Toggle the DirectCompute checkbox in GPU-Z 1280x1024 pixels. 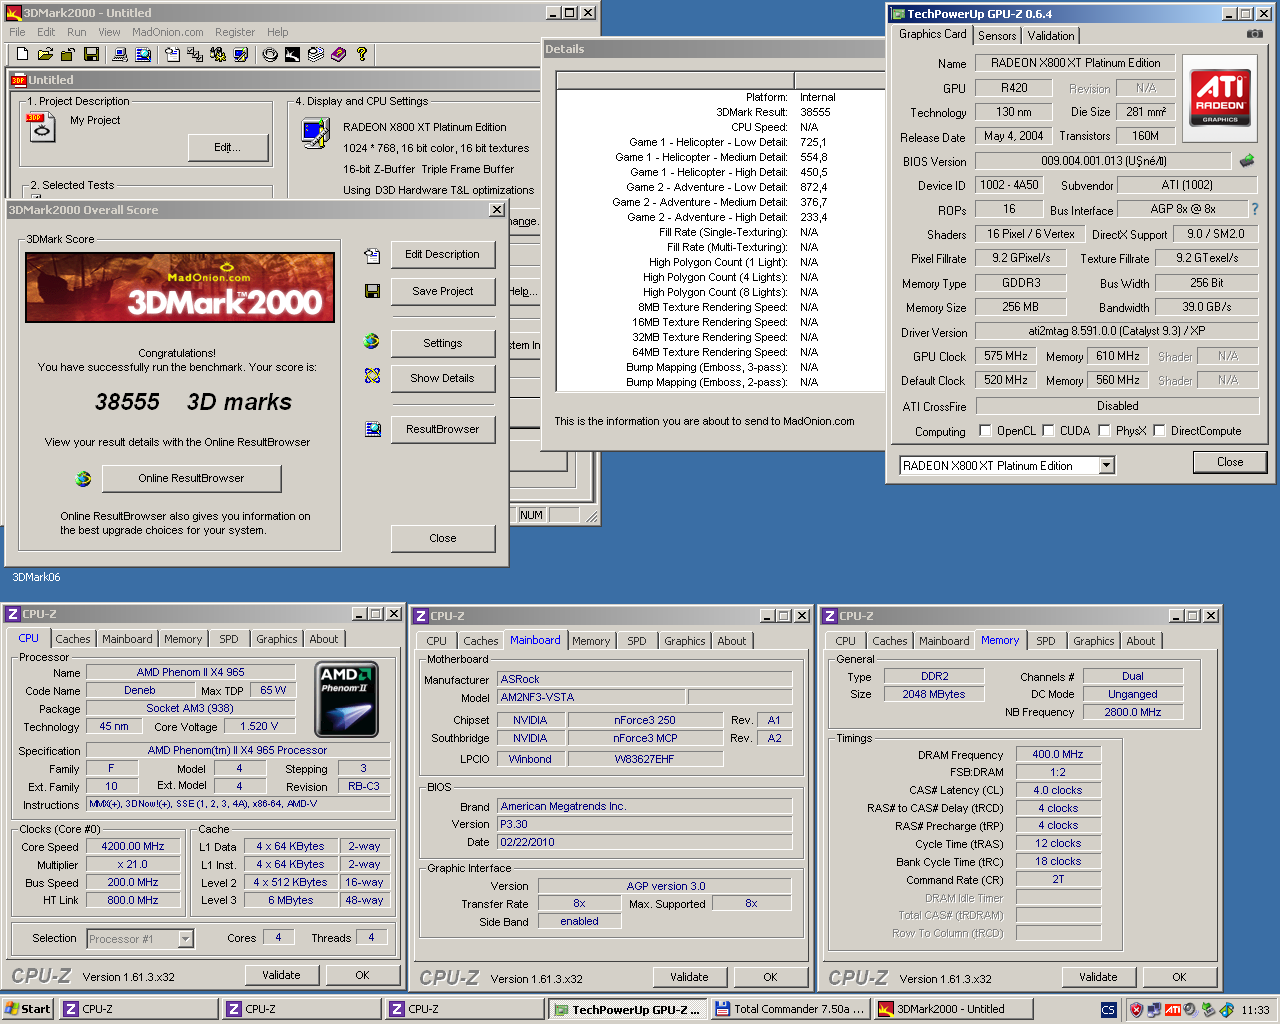pos(1159,430)
